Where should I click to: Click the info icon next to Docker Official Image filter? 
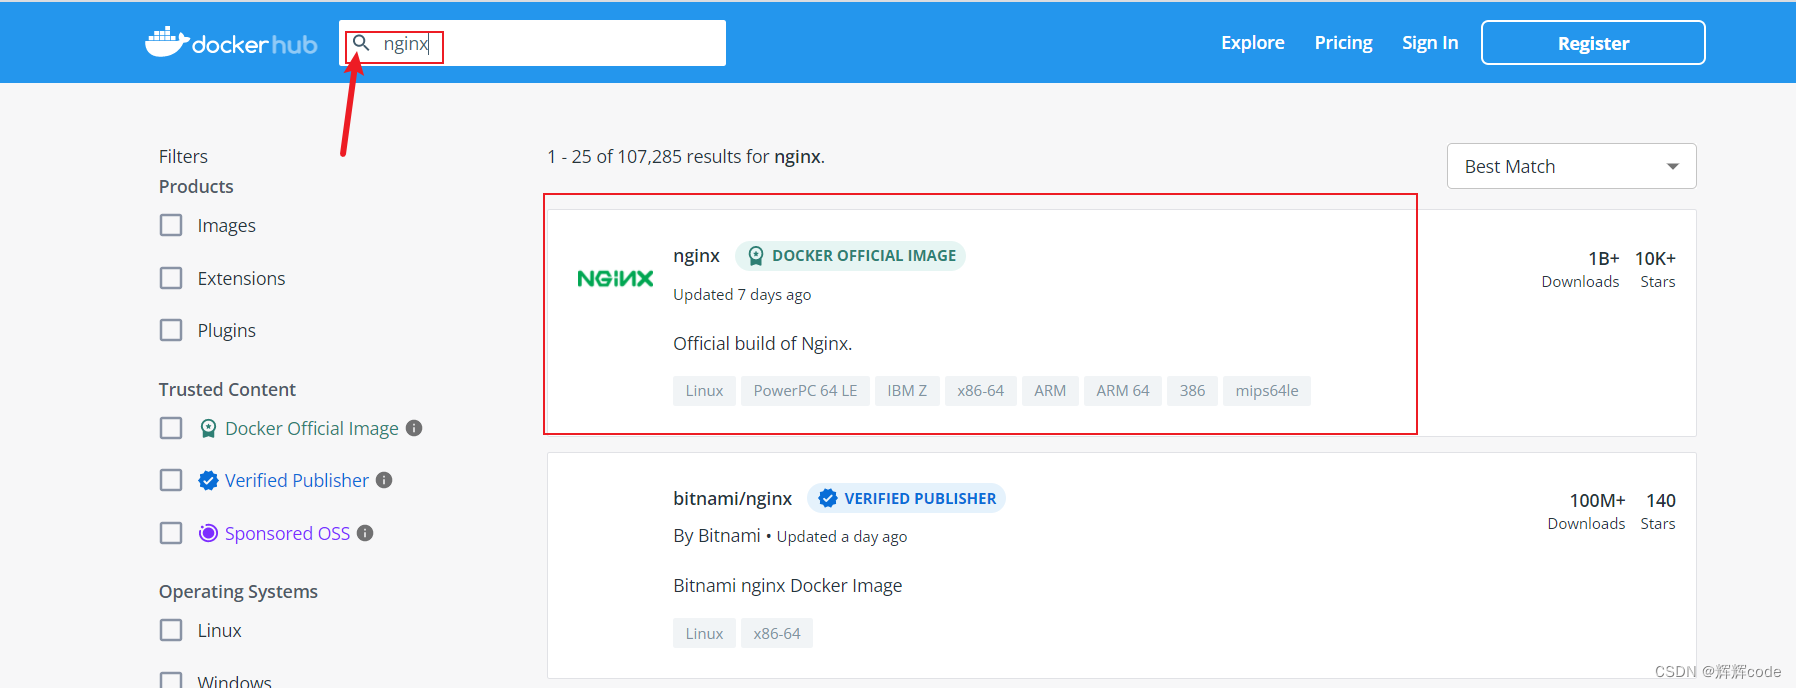pyautogui.click(x=414, y=428)
